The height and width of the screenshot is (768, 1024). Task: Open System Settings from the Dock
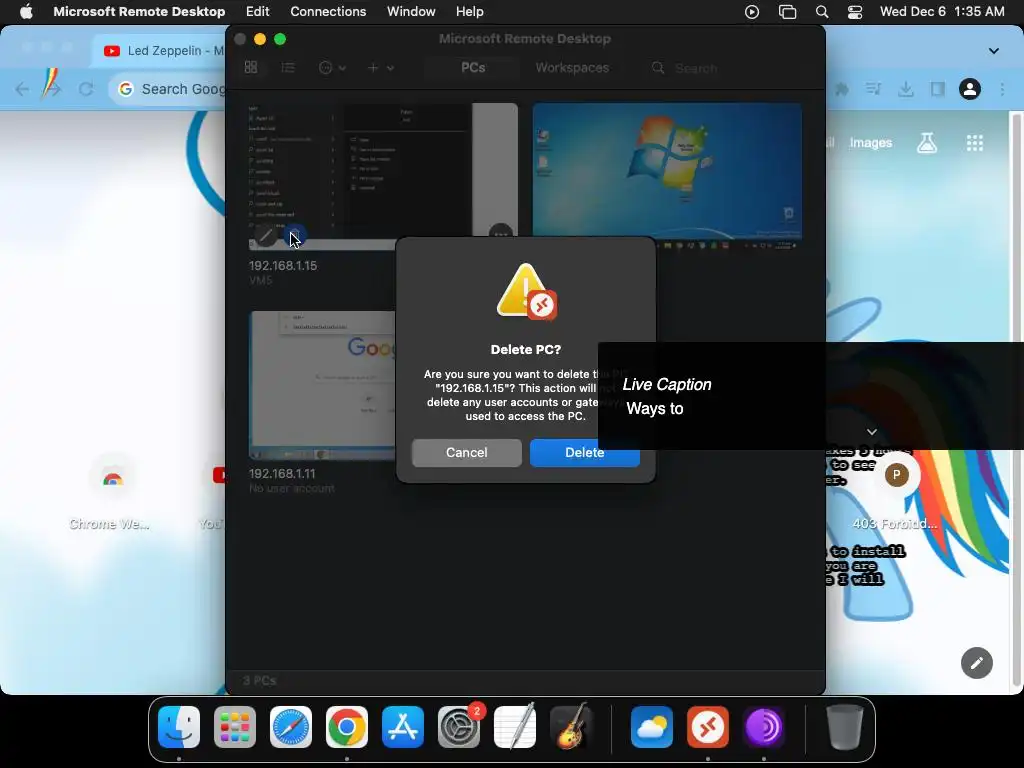(x=458, y=726)
